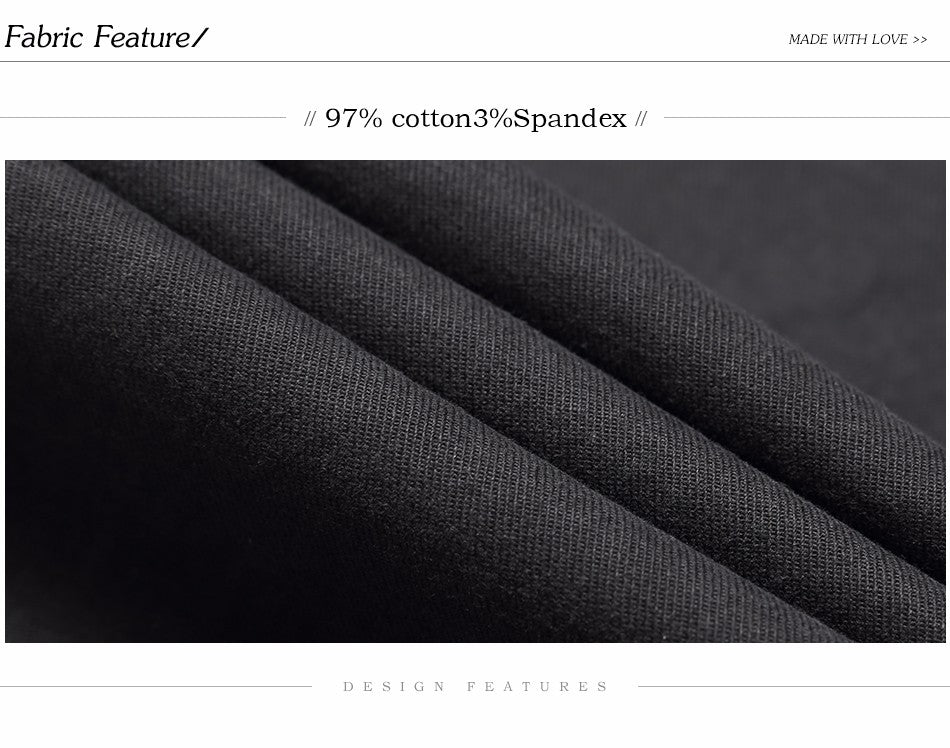
Task: Click the '>>' arrows after LOVE
Action: (919, 40)
